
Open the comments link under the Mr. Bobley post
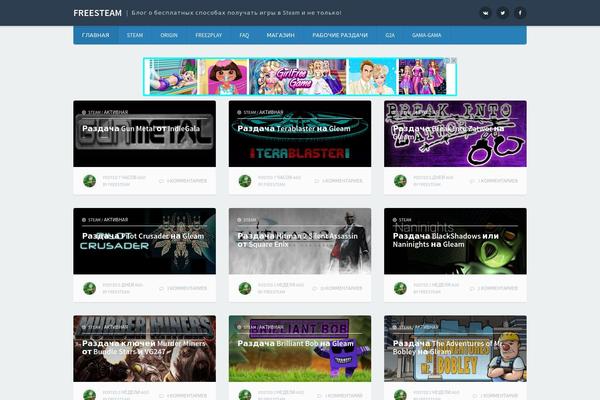coord(495,396)
